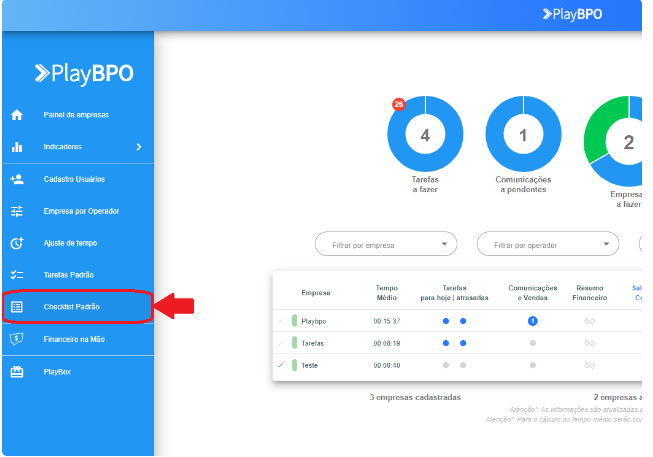Open Checklist Padrão menu item

pyautogui.click(x=78, y=307)
